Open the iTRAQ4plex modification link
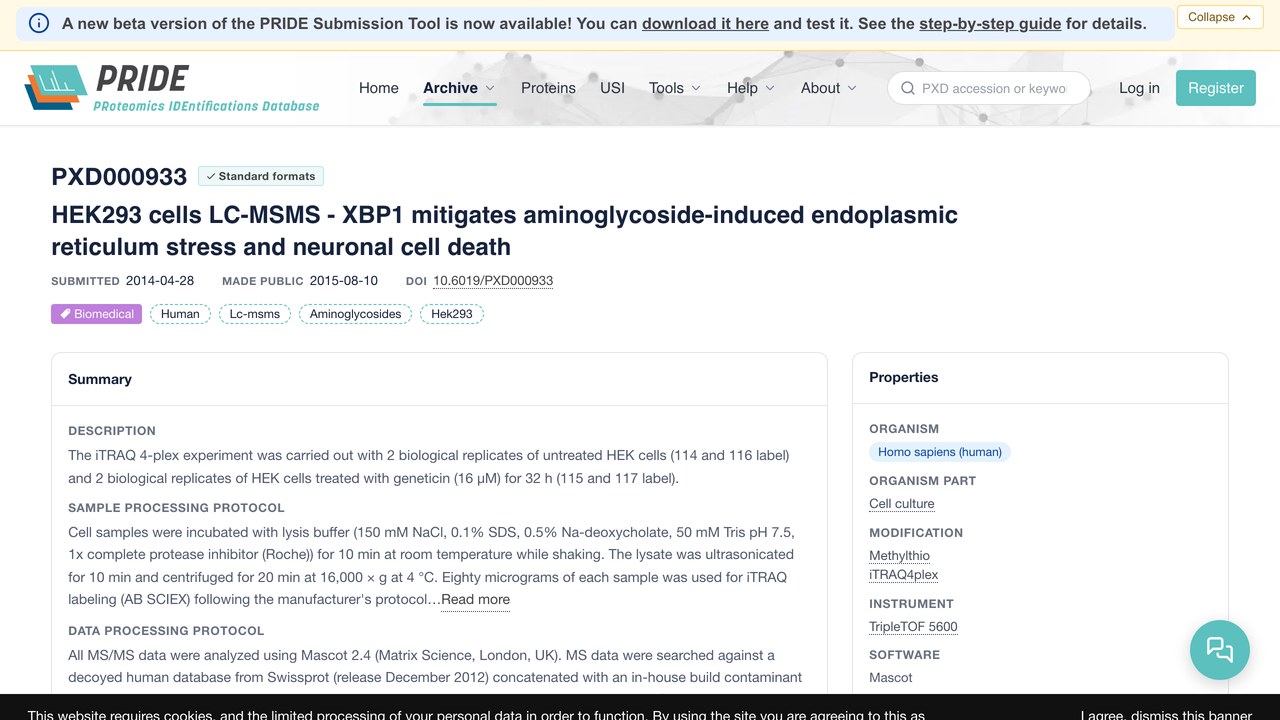This screenshot has width=1280, height=720. click(x=904, y=575)
